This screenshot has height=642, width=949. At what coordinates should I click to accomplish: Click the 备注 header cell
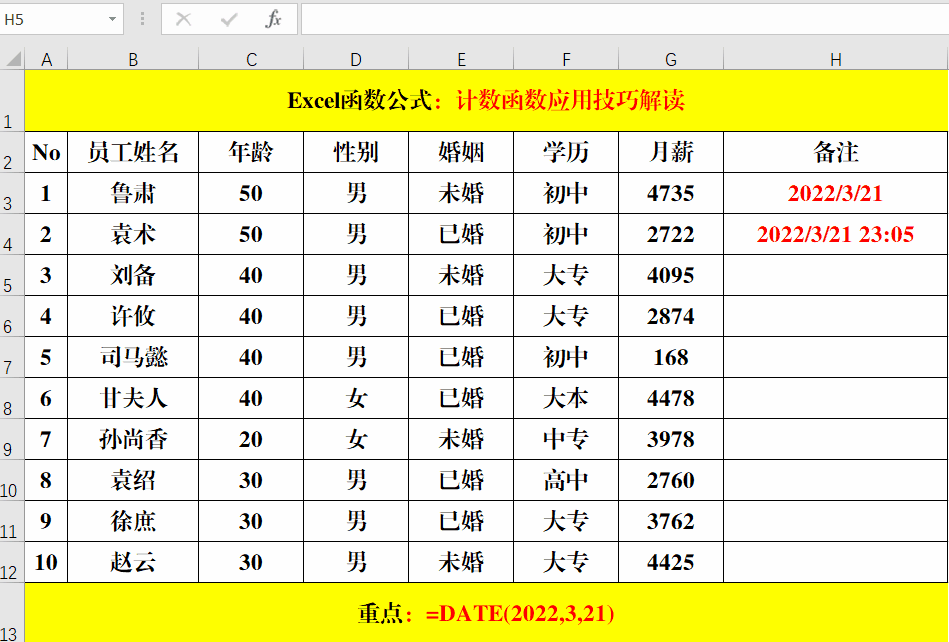pyautogui.click(x=836, y=152)
